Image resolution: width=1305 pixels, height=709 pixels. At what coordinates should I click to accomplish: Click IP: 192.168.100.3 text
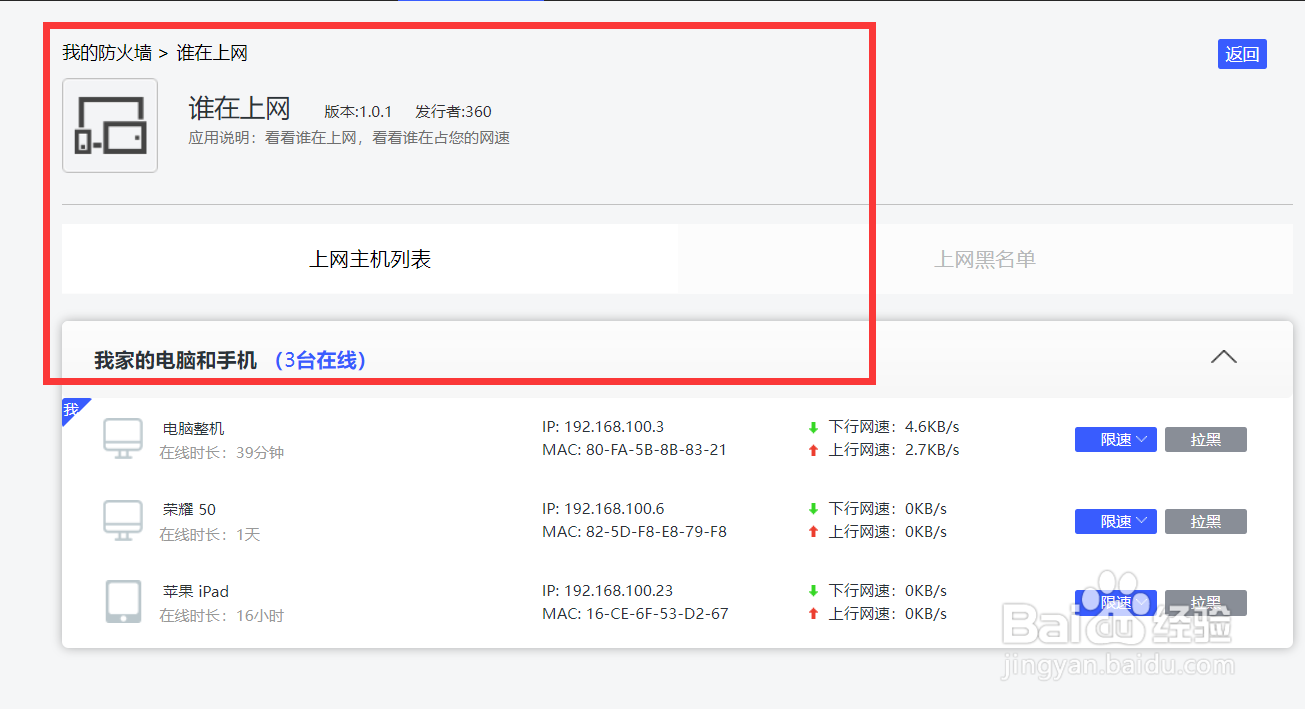pos(603,427)
